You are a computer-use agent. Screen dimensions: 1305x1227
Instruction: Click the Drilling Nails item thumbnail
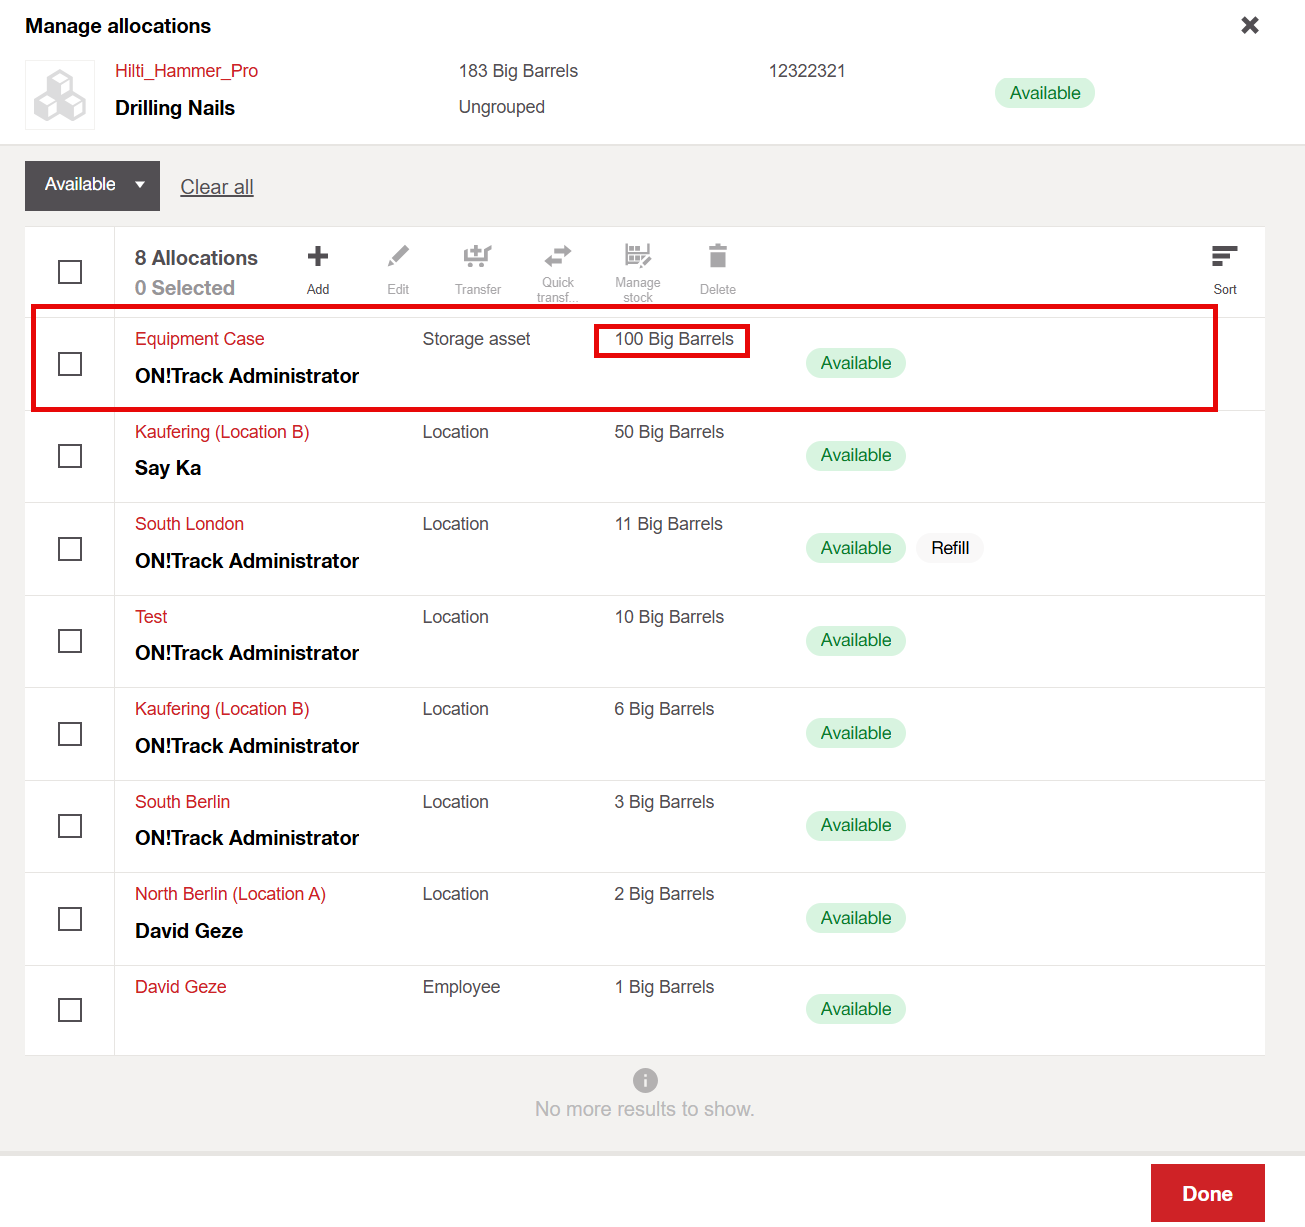(60, 95)
